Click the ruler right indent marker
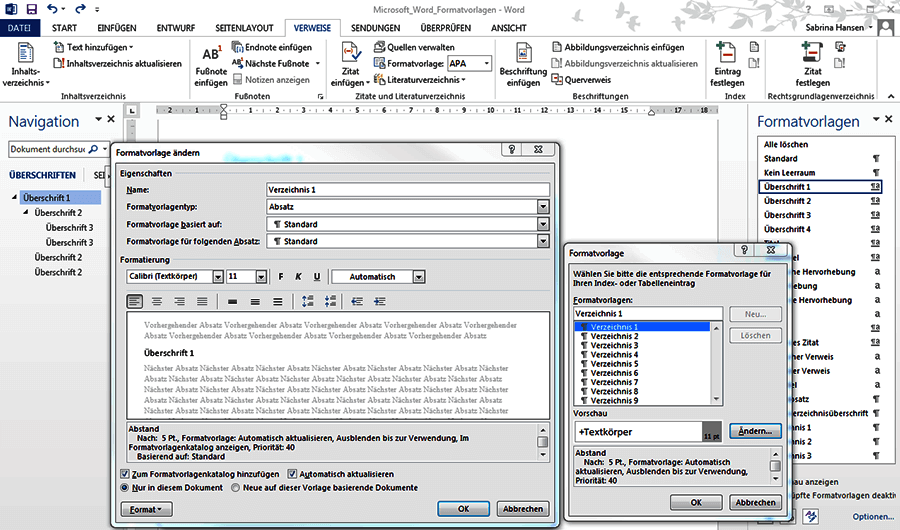The height and width of the screenshot is (530, 900). [651, 113]
